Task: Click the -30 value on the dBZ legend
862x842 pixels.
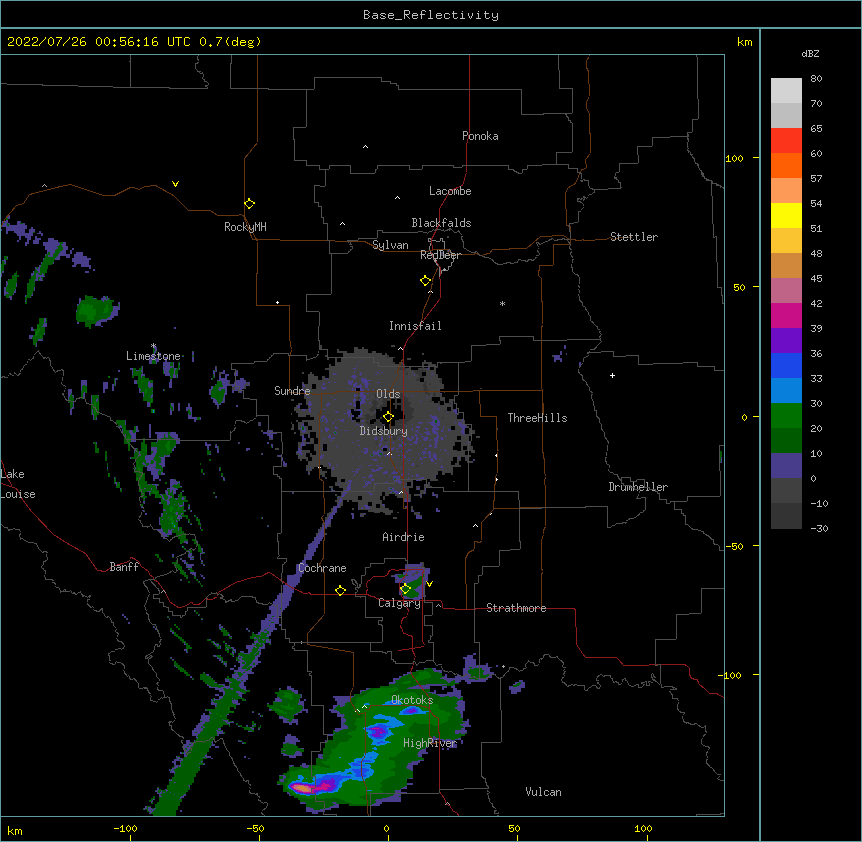Action: tap(819, 528)
